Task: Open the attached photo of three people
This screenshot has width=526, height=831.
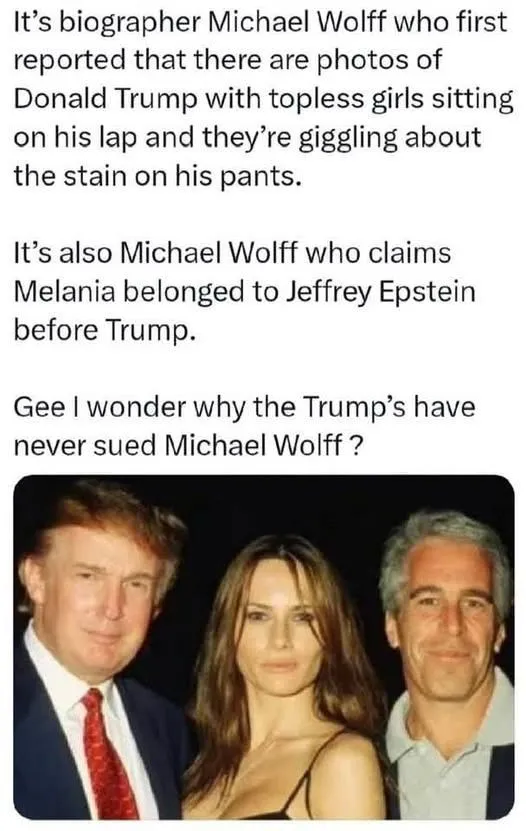Action: click(x=263, y=647)
